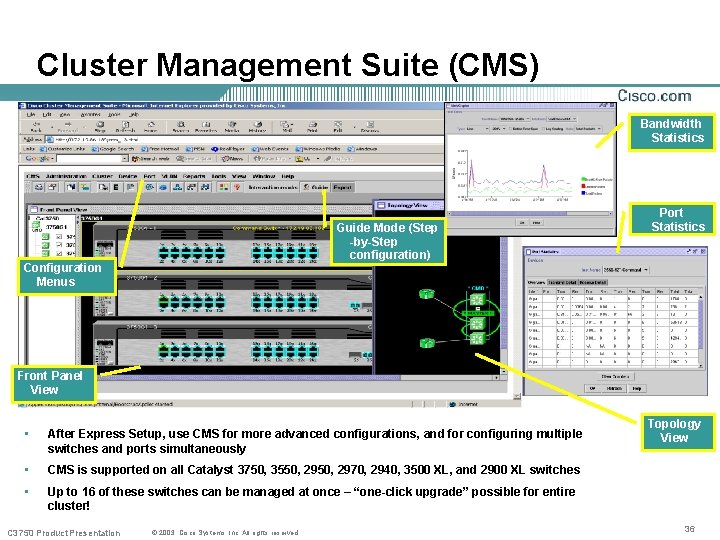
Task: Click the Guide mode button in CMS toolbar
Action: pyautogui.click(x=315, y=187)
